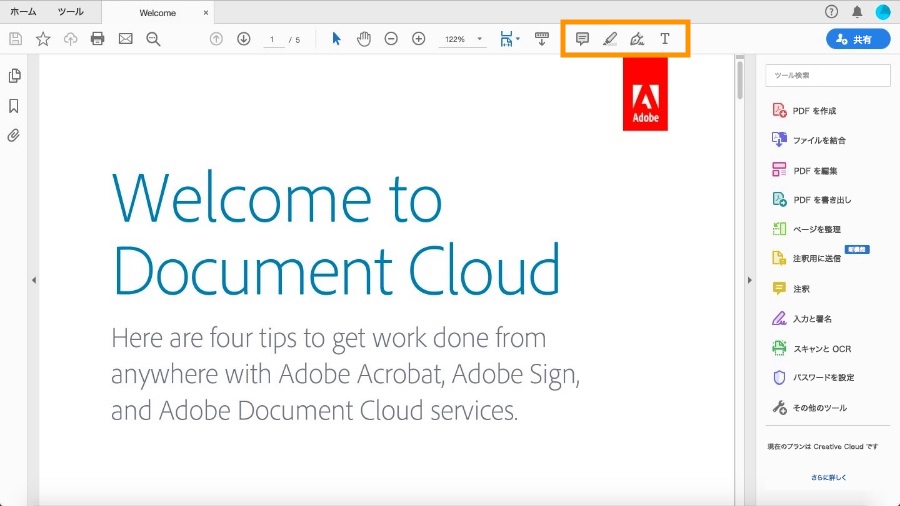This screenshot has width=900, height=506.
Task: Switch to the ホーム tab
Action: pyautogui.click(x=23, y=11)
